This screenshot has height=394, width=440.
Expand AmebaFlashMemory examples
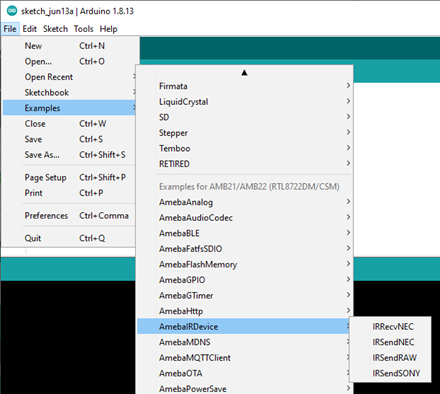tap(245, 264)
